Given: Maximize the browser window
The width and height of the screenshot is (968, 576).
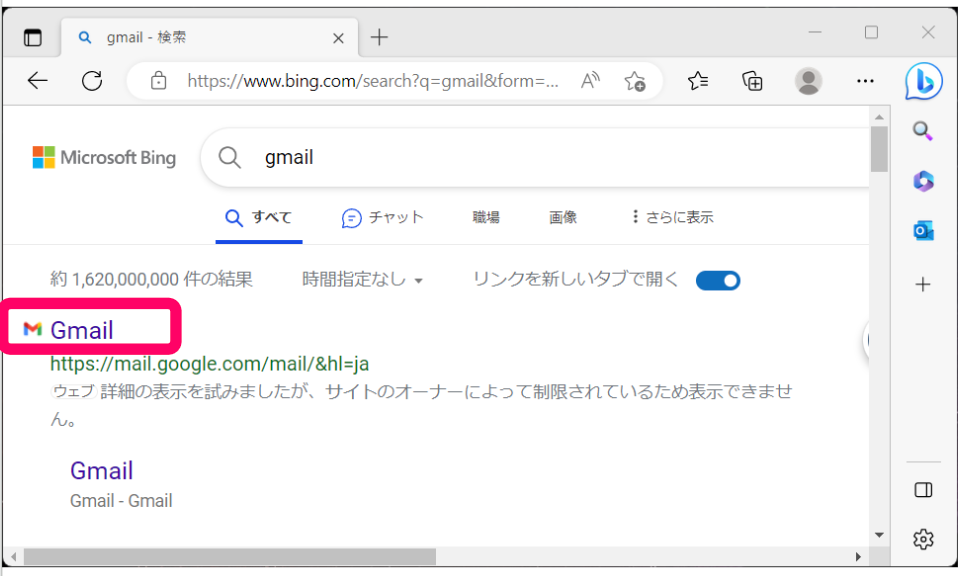Looking at the screenshot, I should [x=871, y=32].
